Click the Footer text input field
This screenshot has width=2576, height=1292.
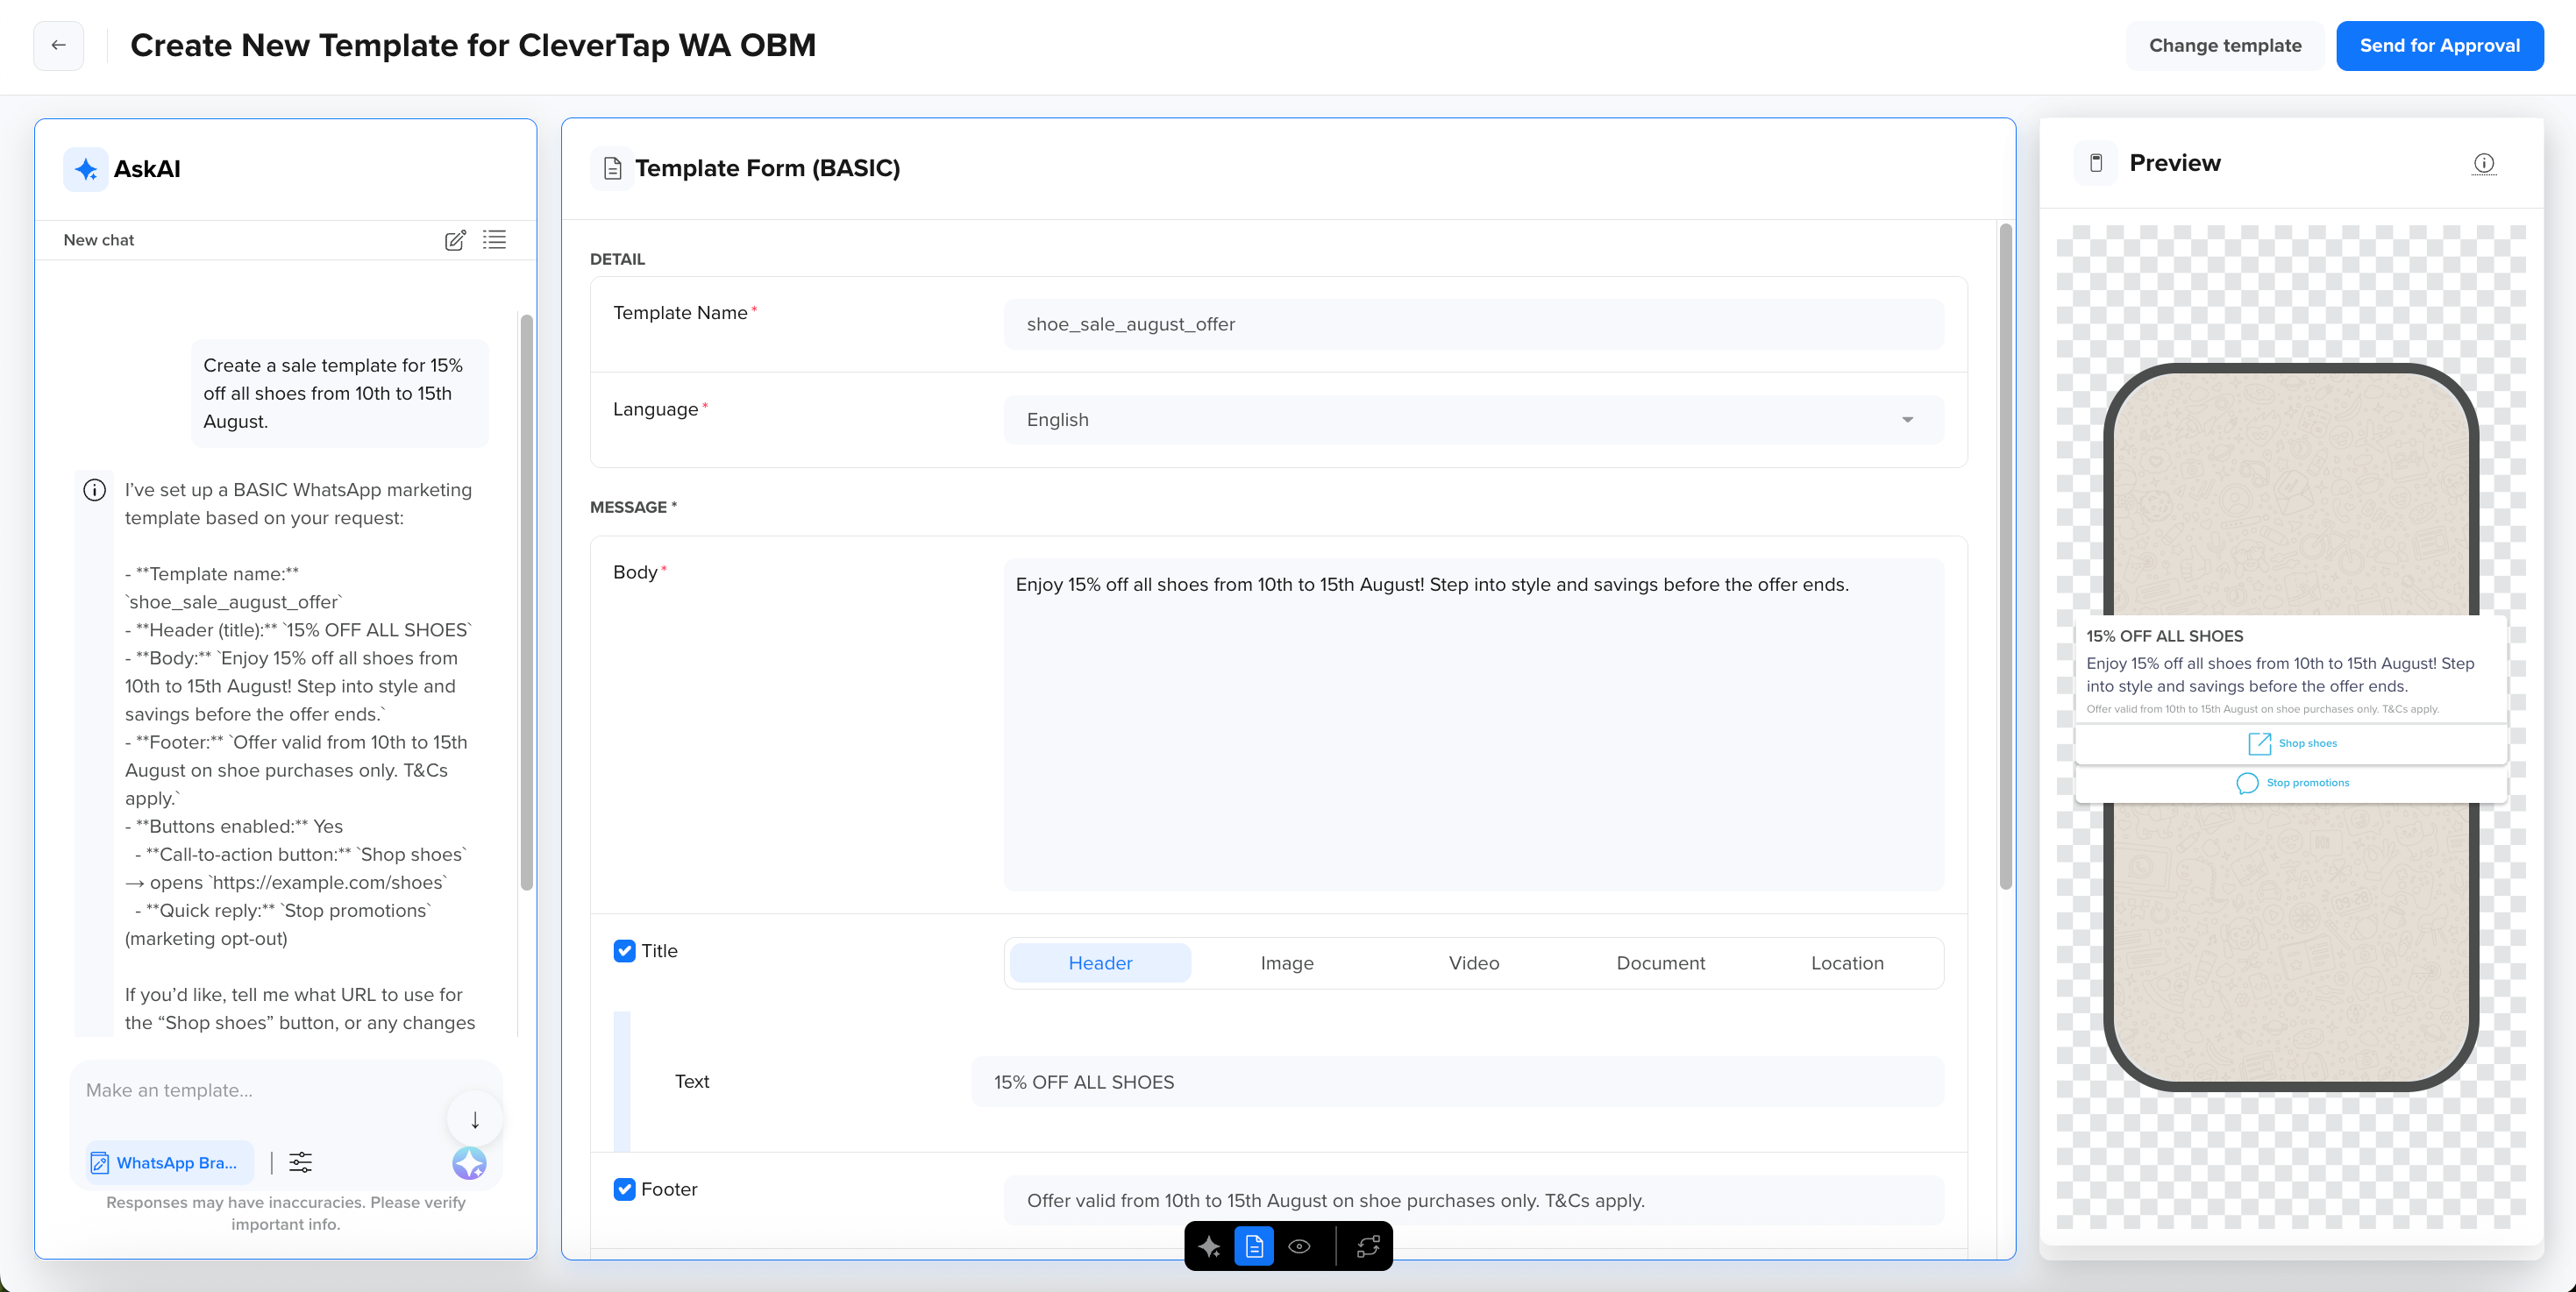point(1474,1201)
